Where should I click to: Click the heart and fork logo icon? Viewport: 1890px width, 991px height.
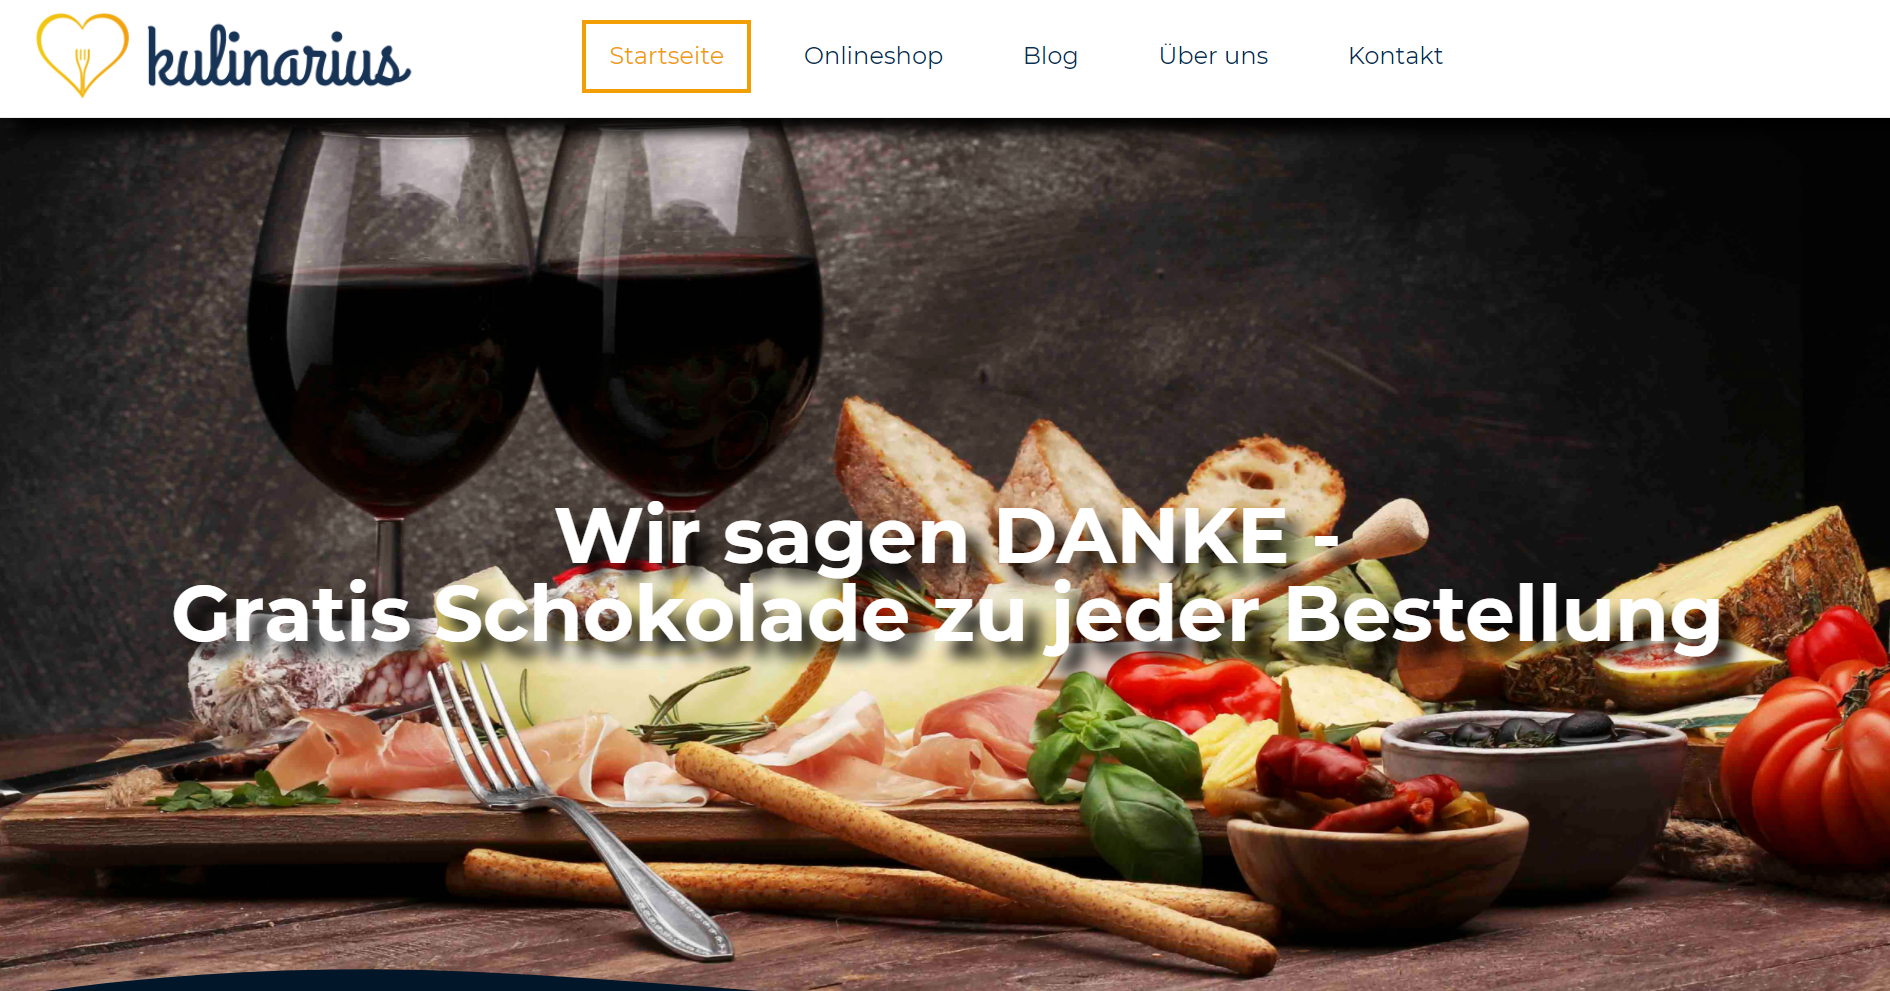click(82, 55)
